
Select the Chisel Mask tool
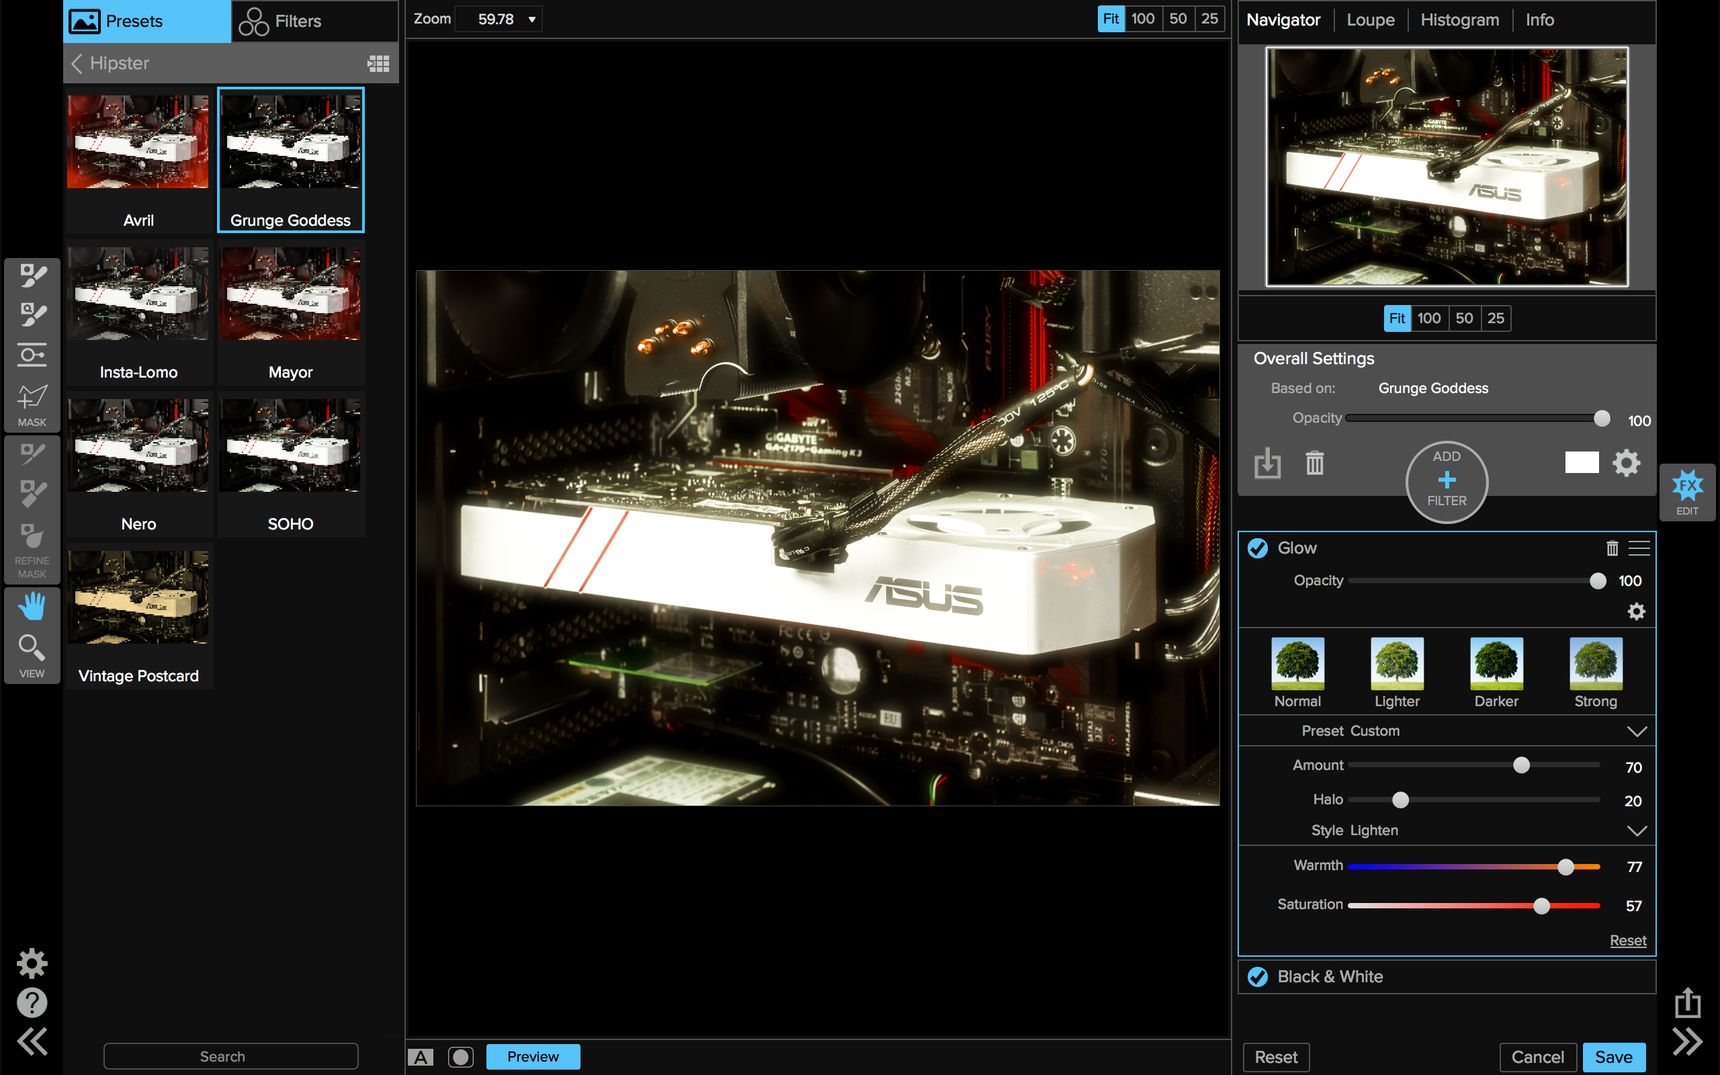(x=32, y=494)
